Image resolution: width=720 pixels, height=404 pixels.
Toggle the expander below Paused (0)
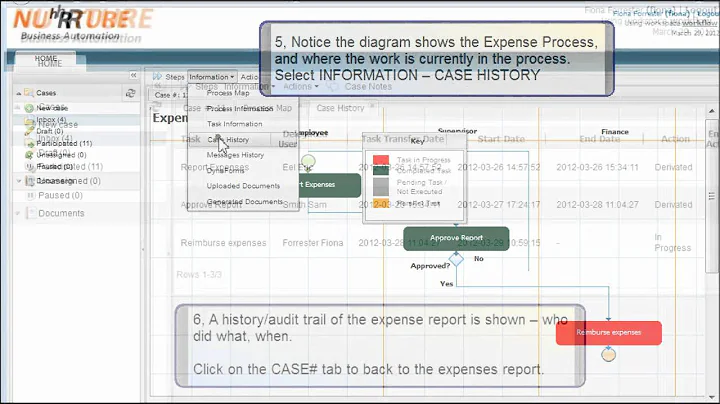(19, 181)
